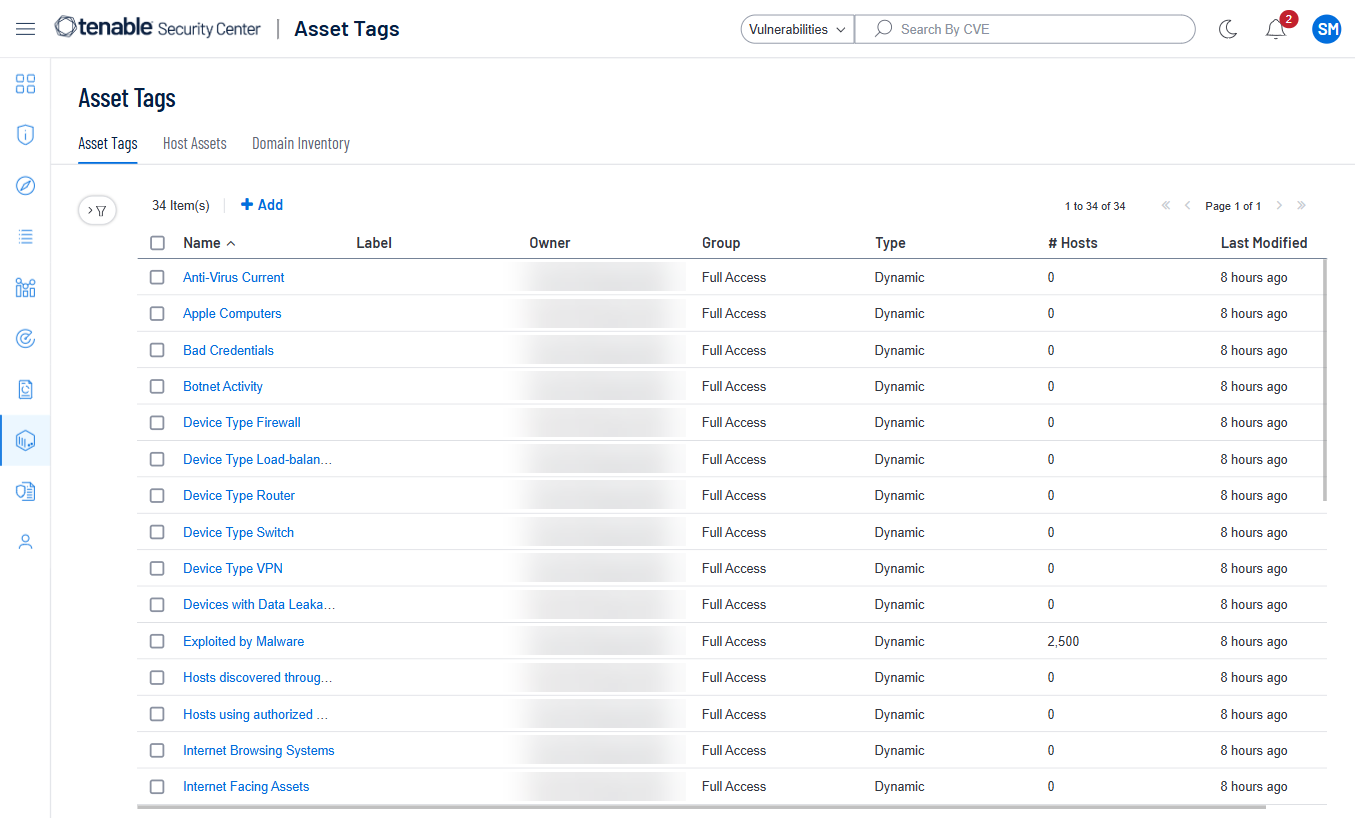Check the Botnet Activity row checkbox
Screen dimensions: 1355x818
(157, 386)
